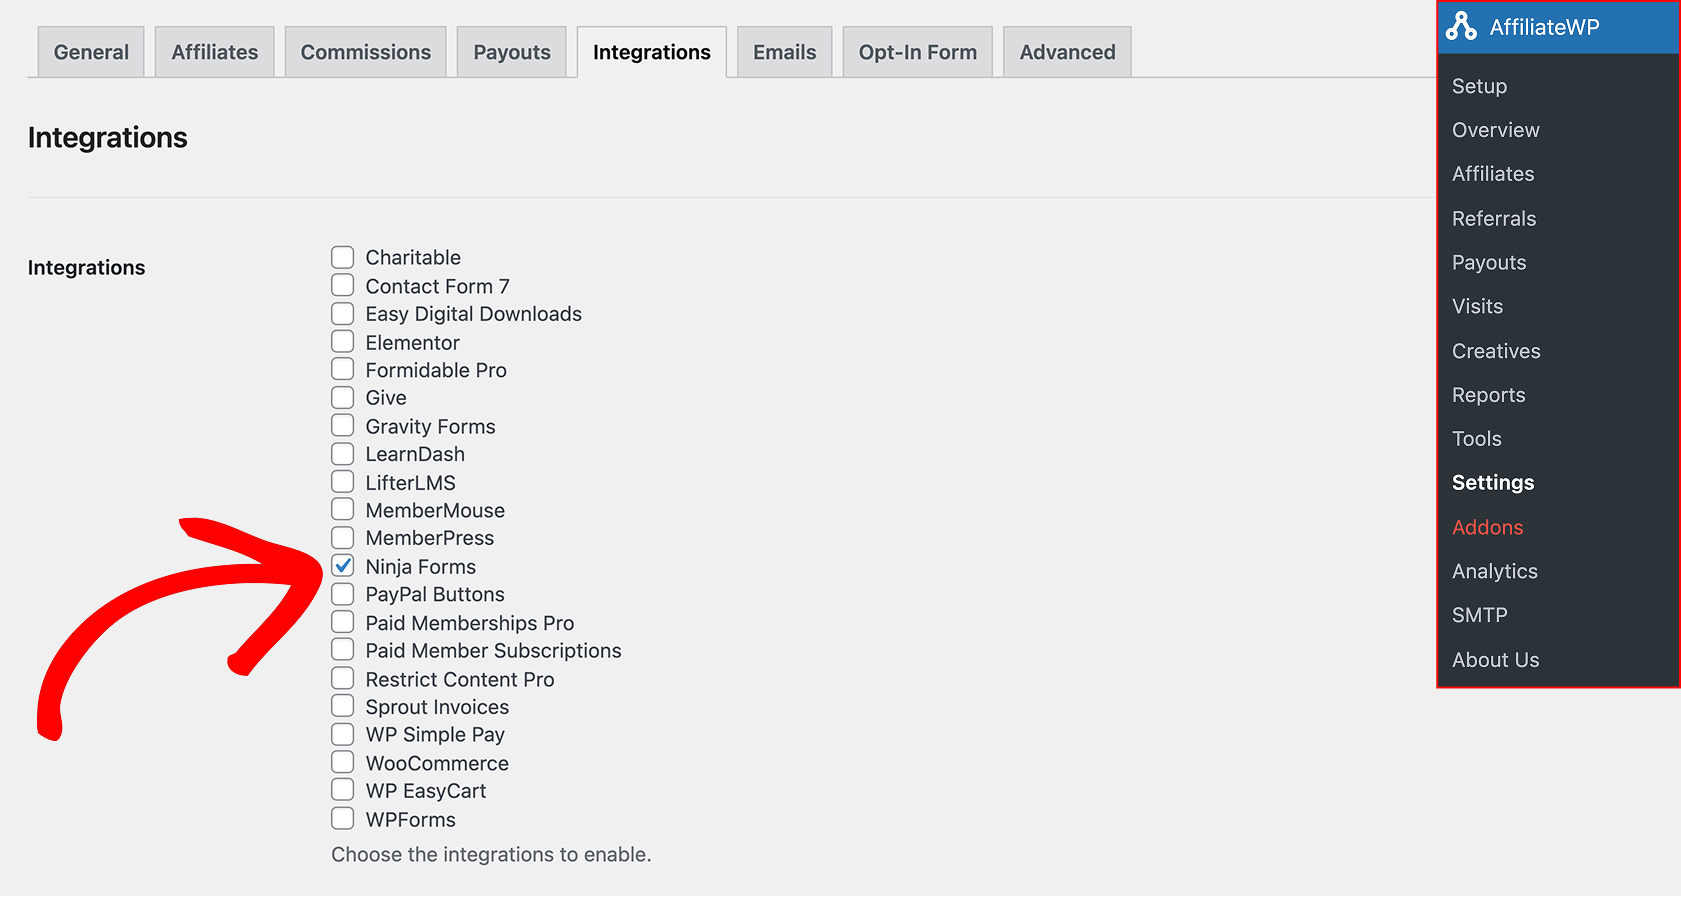1681x897 pixels.
Task: Open the Reports menu item
Action: (x=1488, y=395)
